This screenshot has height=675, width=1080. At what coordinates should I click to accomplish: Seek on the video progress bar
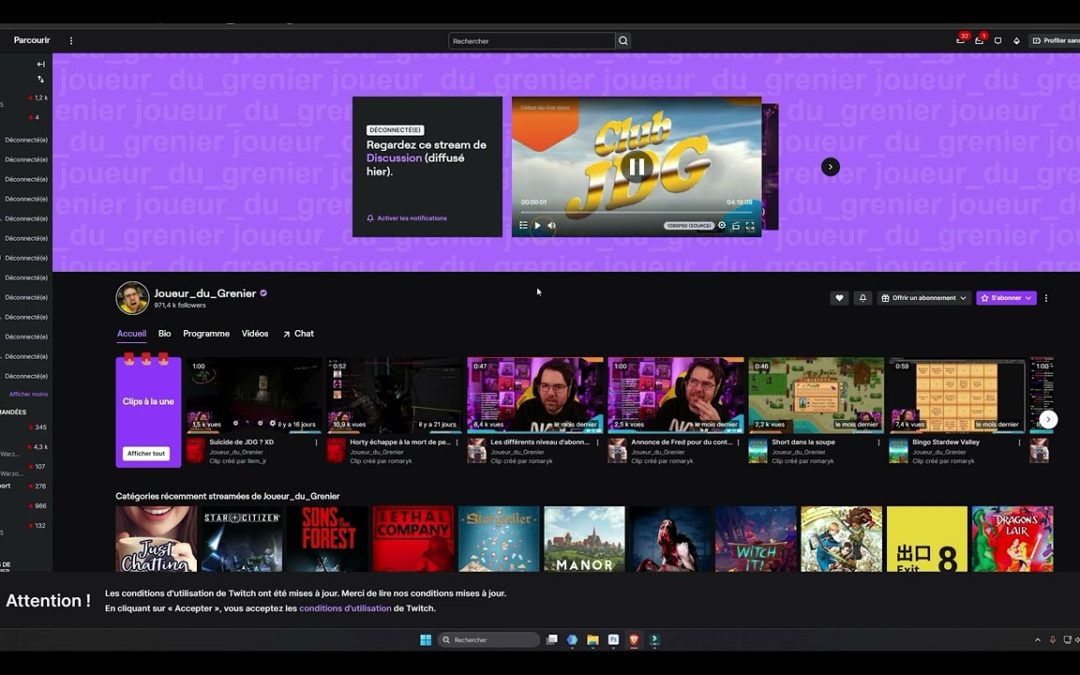click(636, 212)
